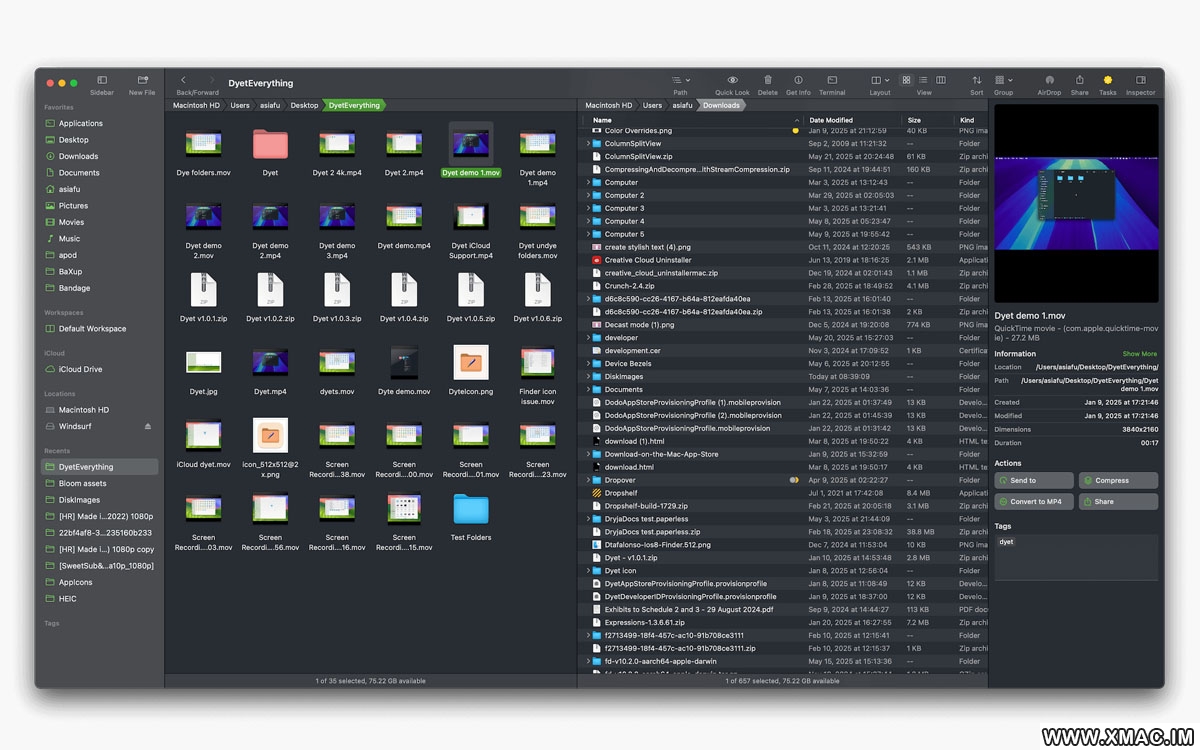The height and width of the screenshot is (750, 1200).
Task: Launch Terminal from the toolbar
Action: (x=832, y=80)
